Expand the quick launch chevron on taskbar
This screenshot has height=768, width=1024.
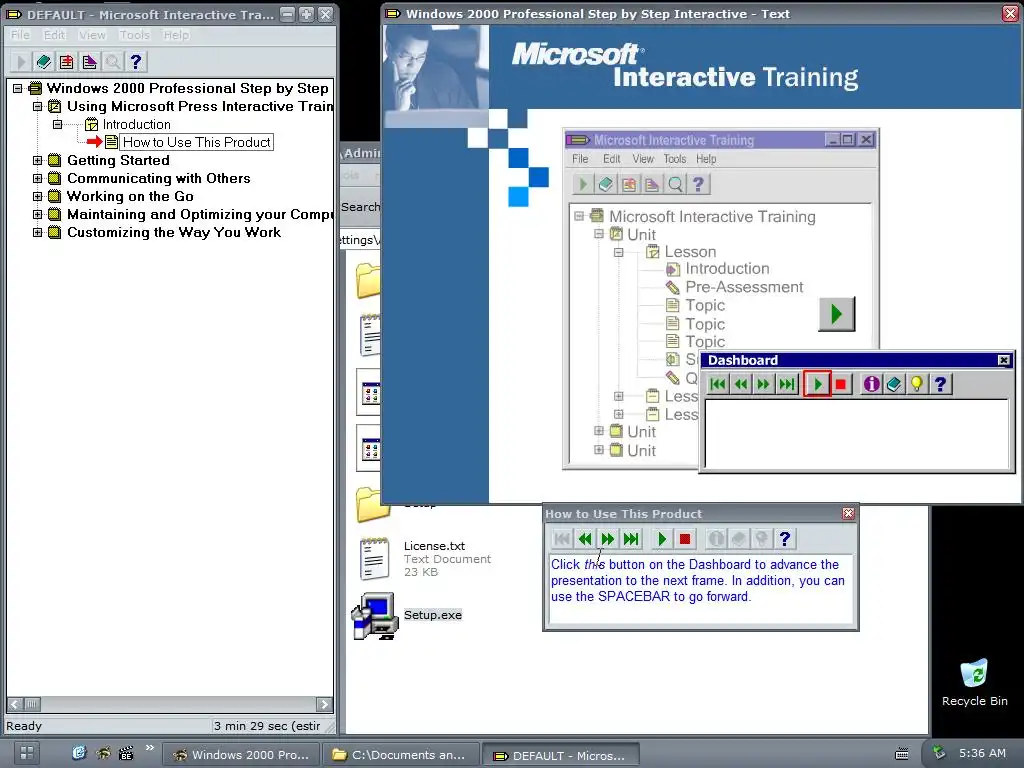pos(150,748)
